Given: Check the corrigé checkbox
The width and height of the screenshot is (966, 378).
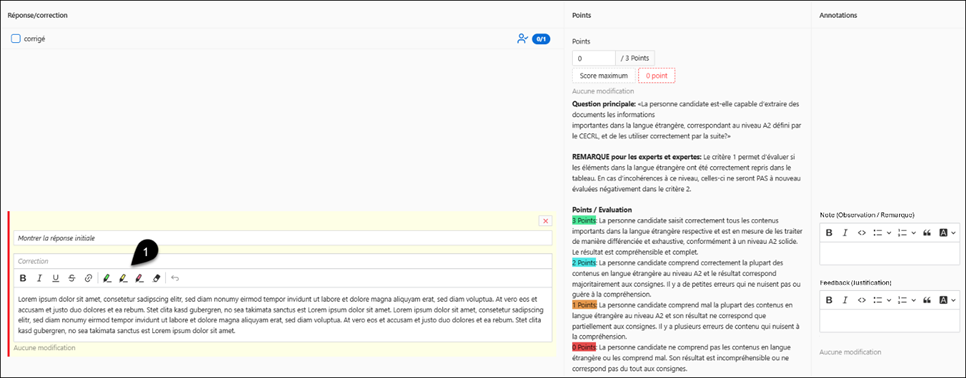Looking at the screenshot, I should point(16,39).
